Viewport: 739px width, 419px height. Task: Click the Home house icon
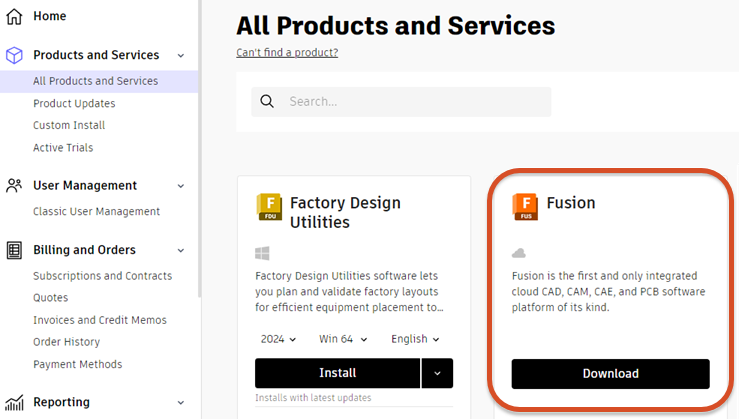pyautogui.click(x=14, y=16)
